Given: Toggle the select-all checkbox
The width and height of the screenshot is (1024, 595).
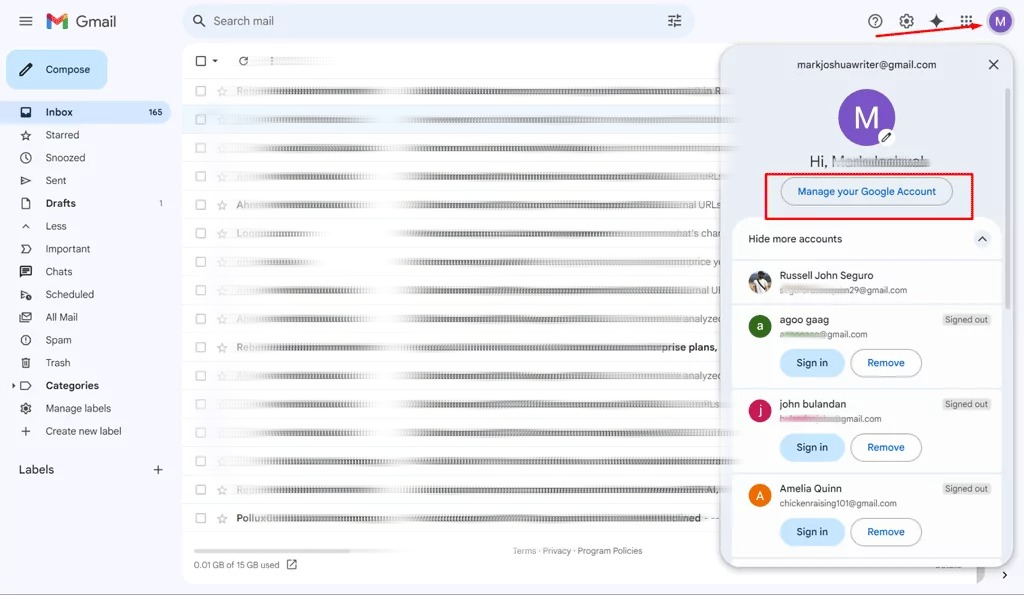Looking at the screenshot, I should point(200,61).
